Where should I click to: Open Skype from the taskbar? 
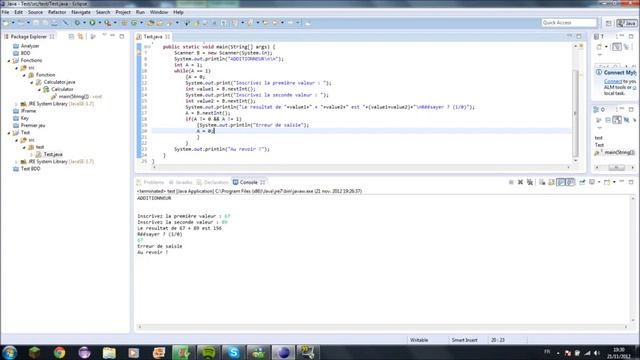coord(233,352)
